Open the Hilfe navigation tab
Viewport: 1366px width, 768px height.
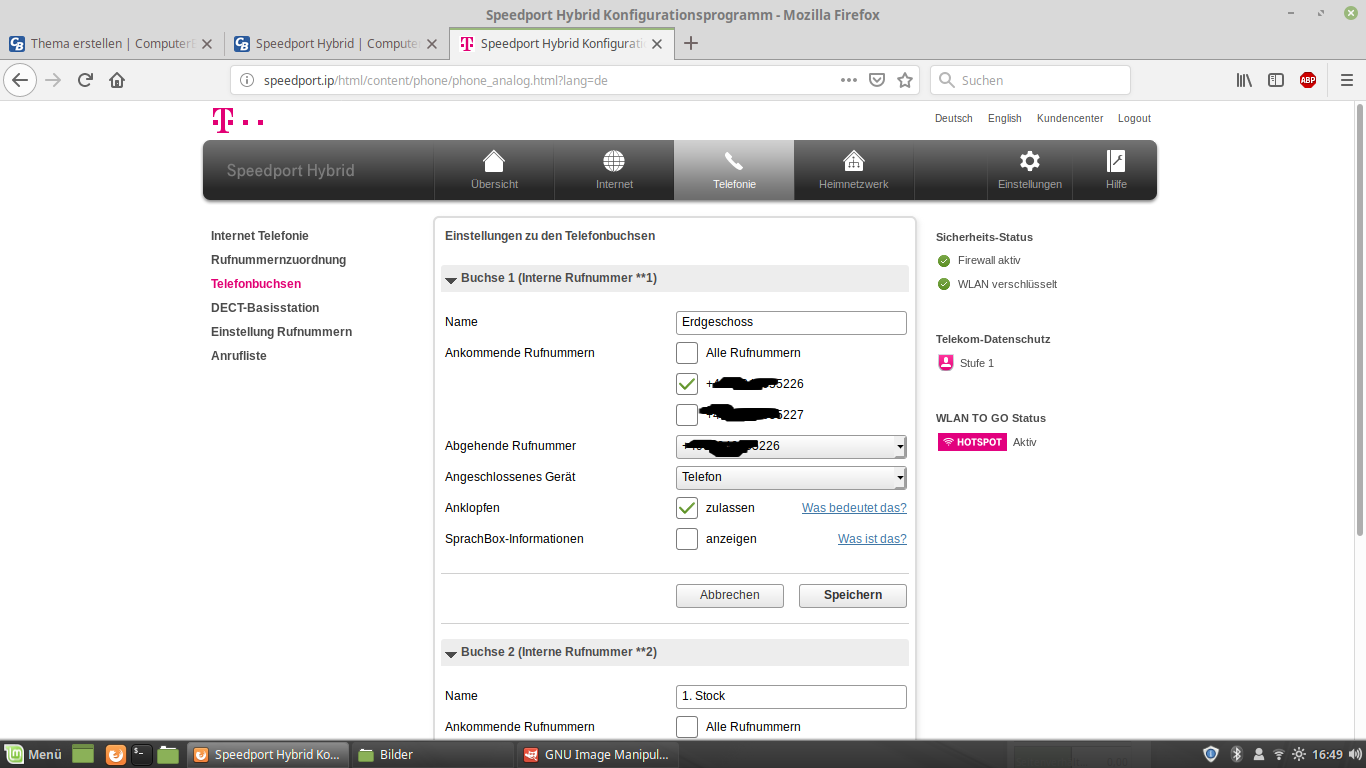pyautogui.click(x=1116, y=170)
